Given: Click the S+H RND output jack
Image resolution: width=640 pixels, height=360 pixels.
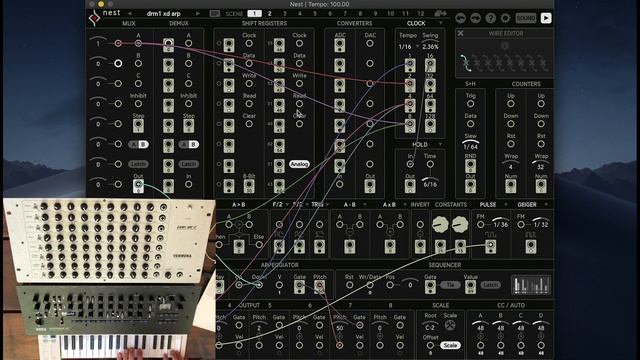Looking at the screenshot, I should click(470, 165).
